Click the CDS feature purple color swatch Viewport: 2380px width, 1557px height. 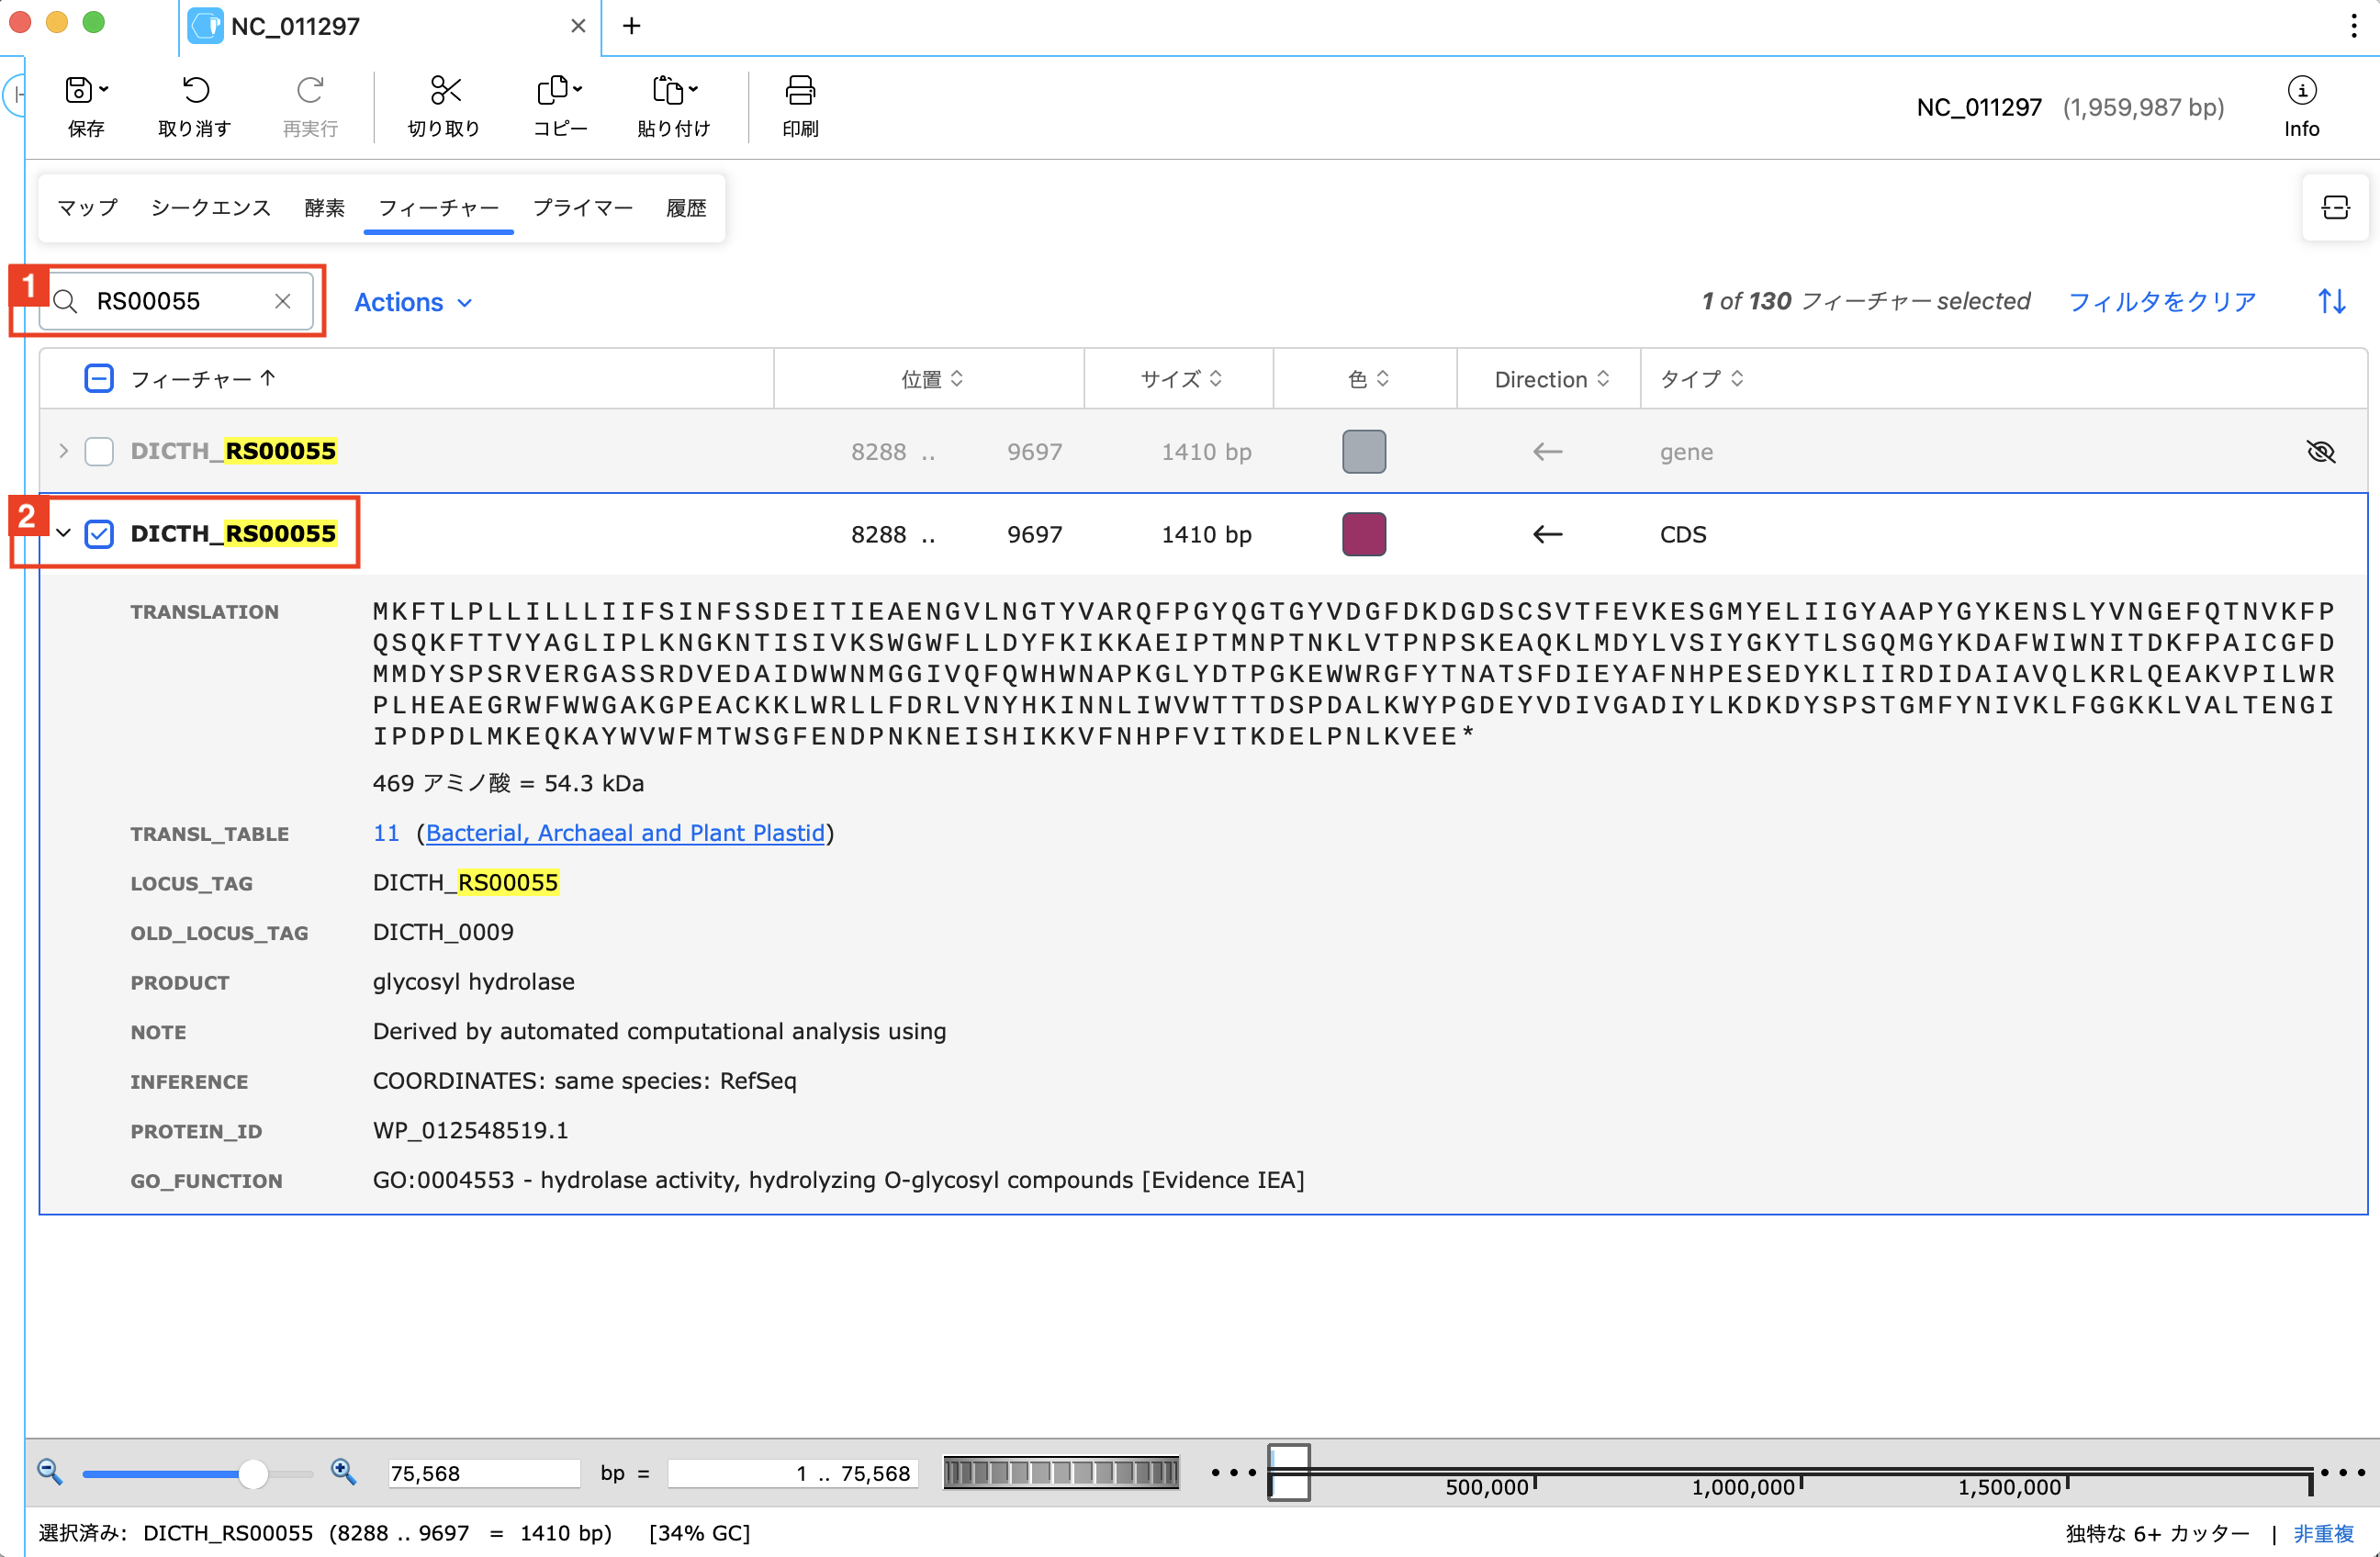1363,534
